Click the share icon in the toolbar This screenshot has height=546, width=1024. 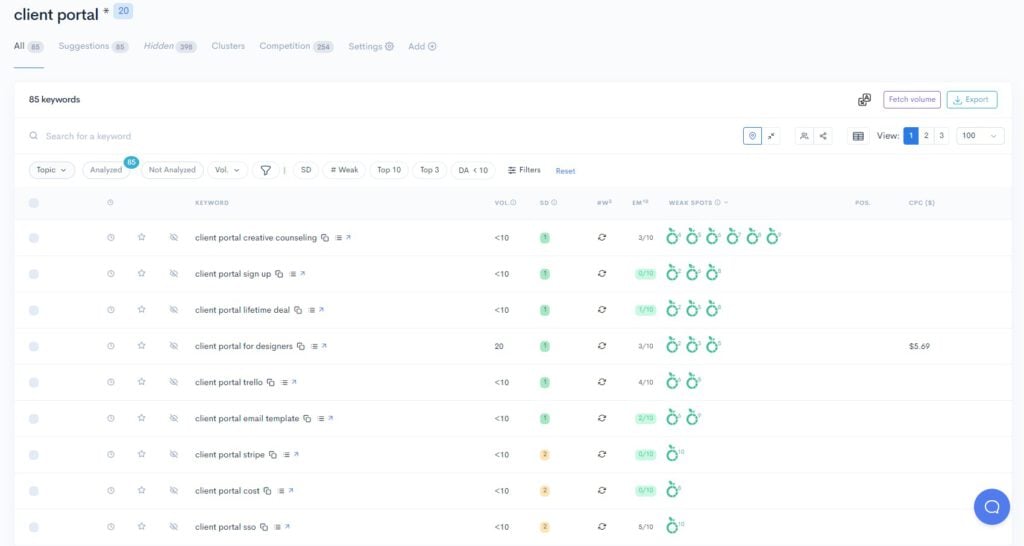pos(824,136)
